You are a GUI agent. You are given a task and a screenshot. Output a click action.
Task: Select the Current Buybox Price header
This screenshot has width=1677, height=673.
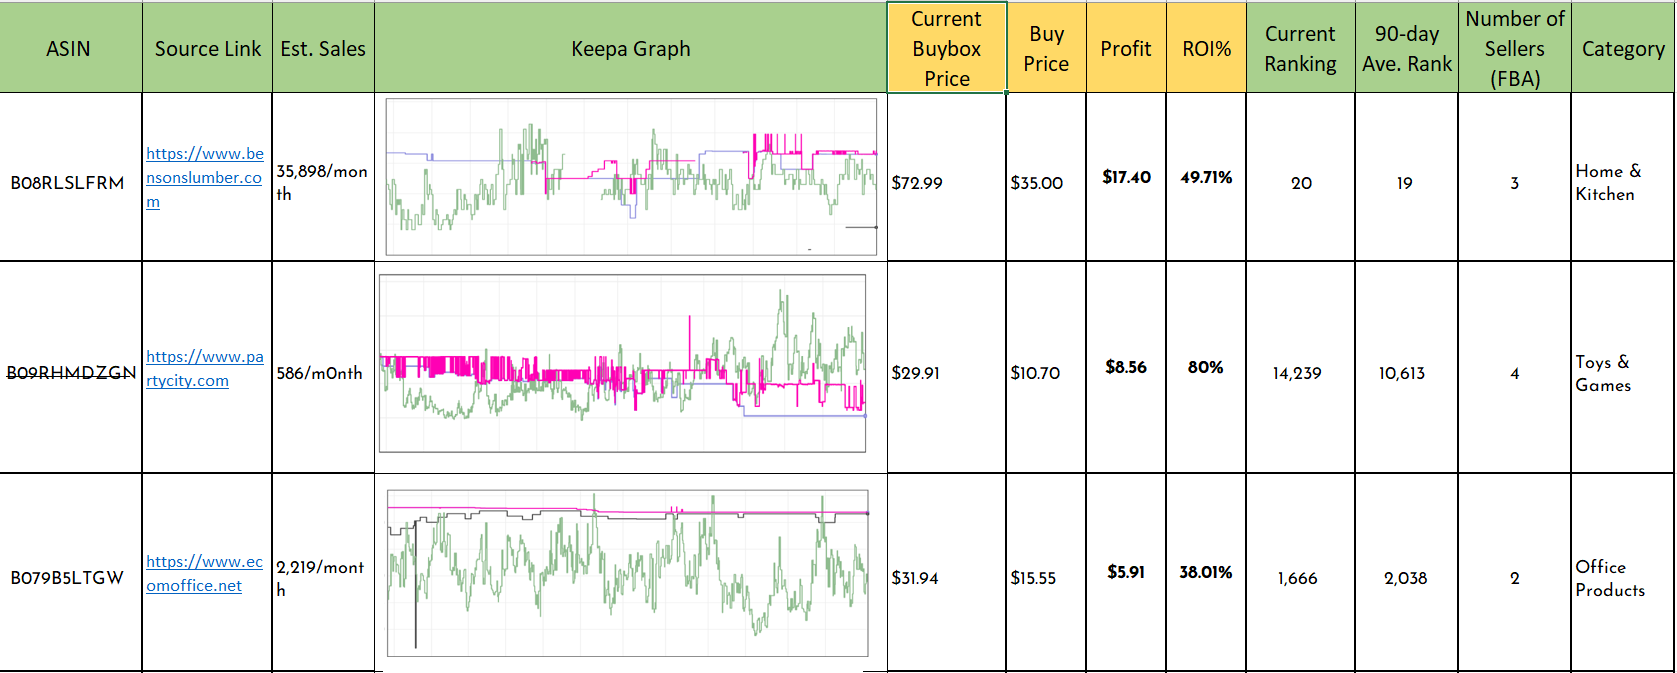pyautogui.click(x=946, y=48)
